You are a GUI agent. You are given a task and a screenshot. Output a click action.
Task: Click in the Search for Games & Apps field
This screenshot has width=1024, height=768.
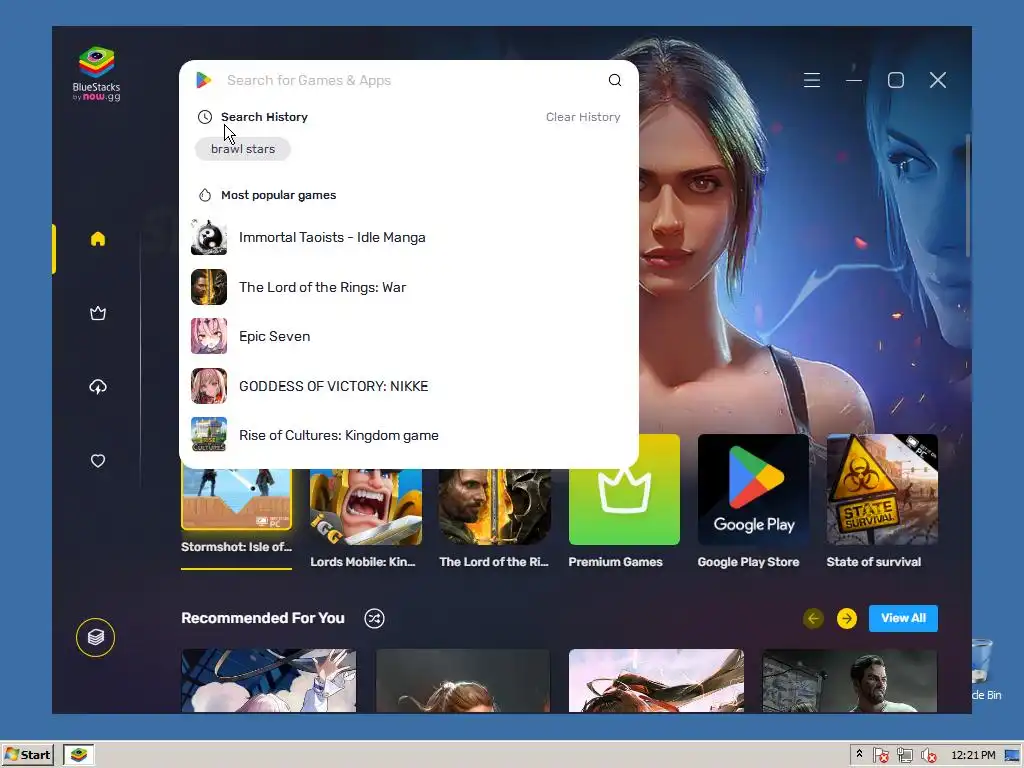tap(411, 80)
